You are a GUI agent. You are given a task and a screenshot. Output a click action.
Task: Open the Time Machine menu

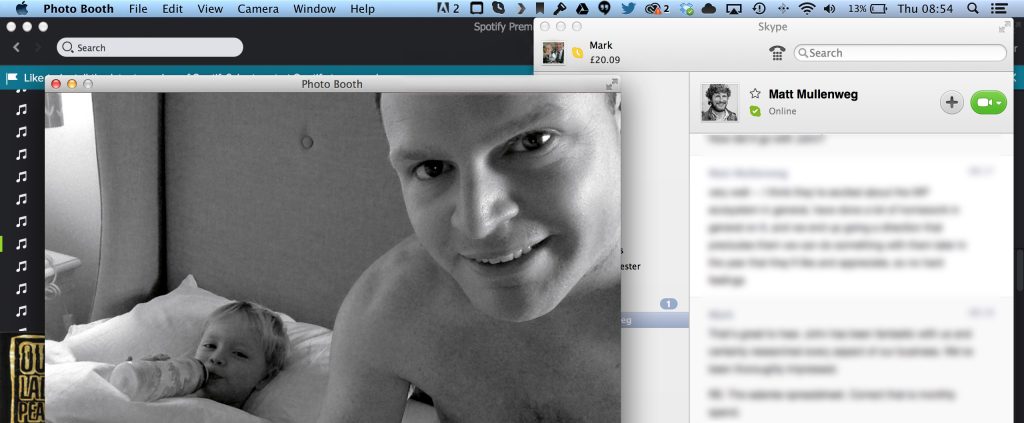point(759,8)
